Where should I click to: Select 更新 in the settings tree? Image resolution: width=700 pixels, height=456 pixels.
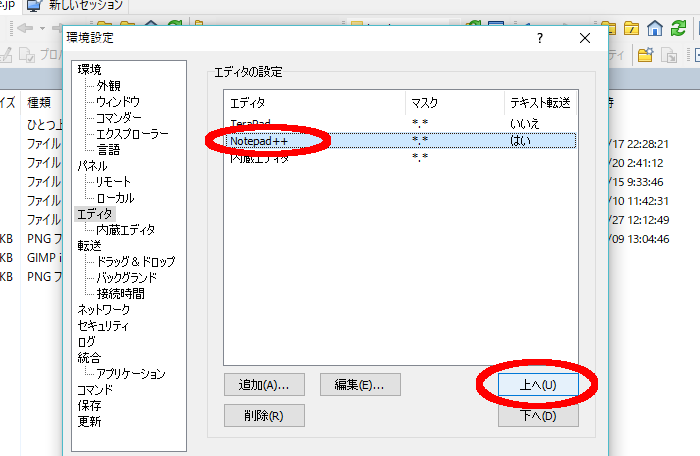[89, 422]
